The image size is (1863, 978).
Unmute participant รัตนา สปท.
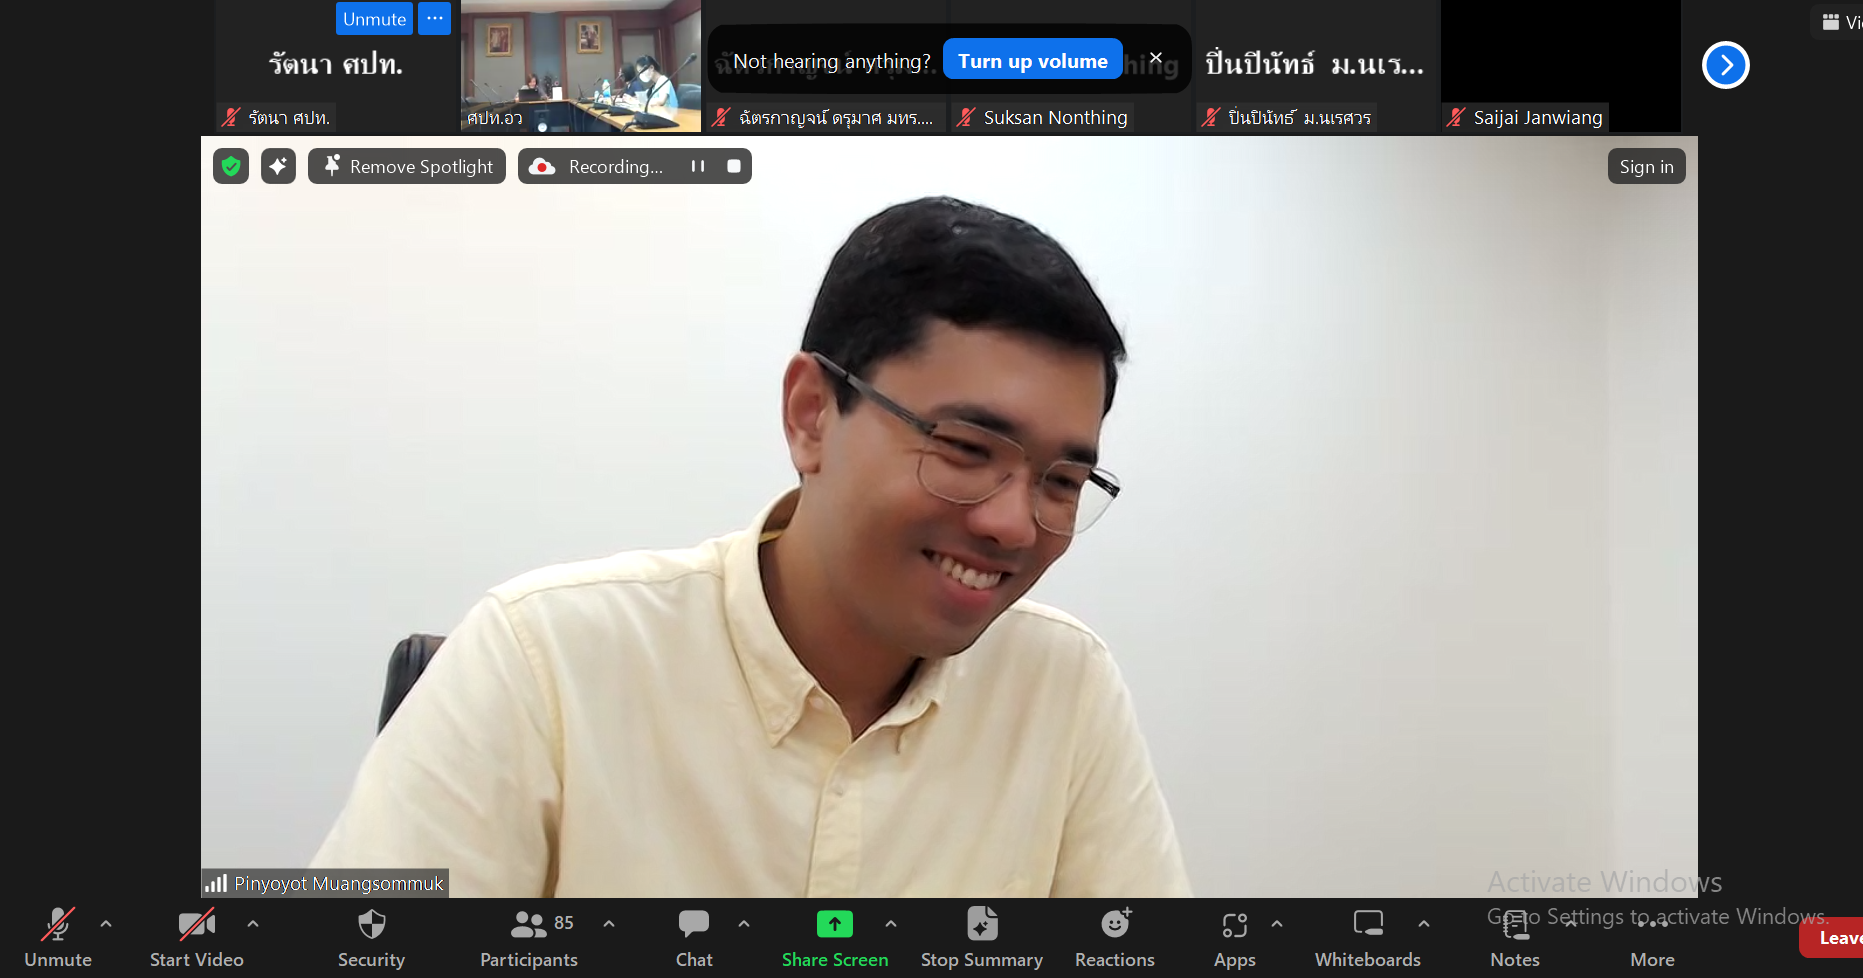click(x=375, y=19)
